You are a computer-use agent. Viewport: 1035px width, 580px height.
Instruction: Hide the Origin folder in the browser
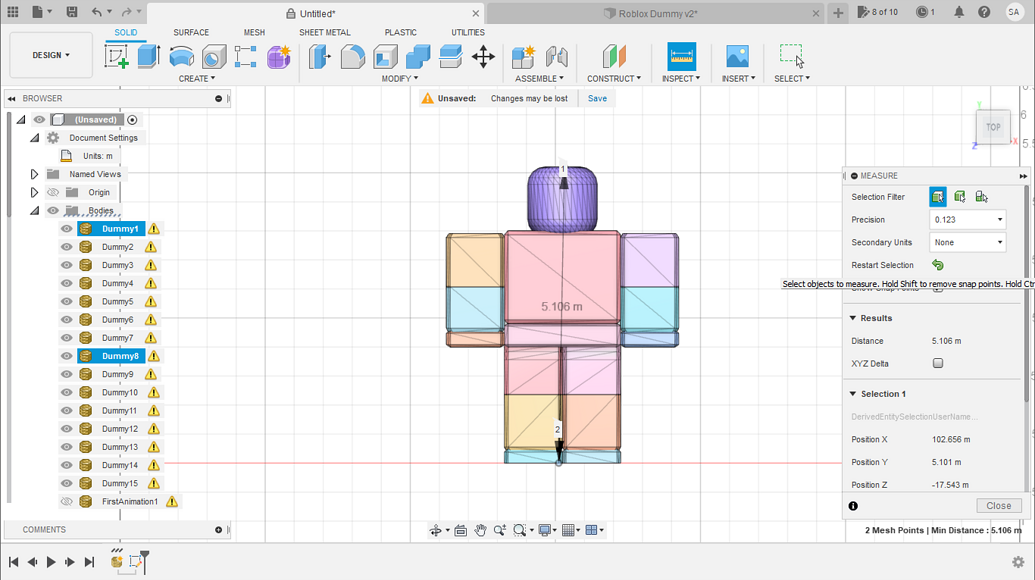pyautogui.click(x=51, y=192)
